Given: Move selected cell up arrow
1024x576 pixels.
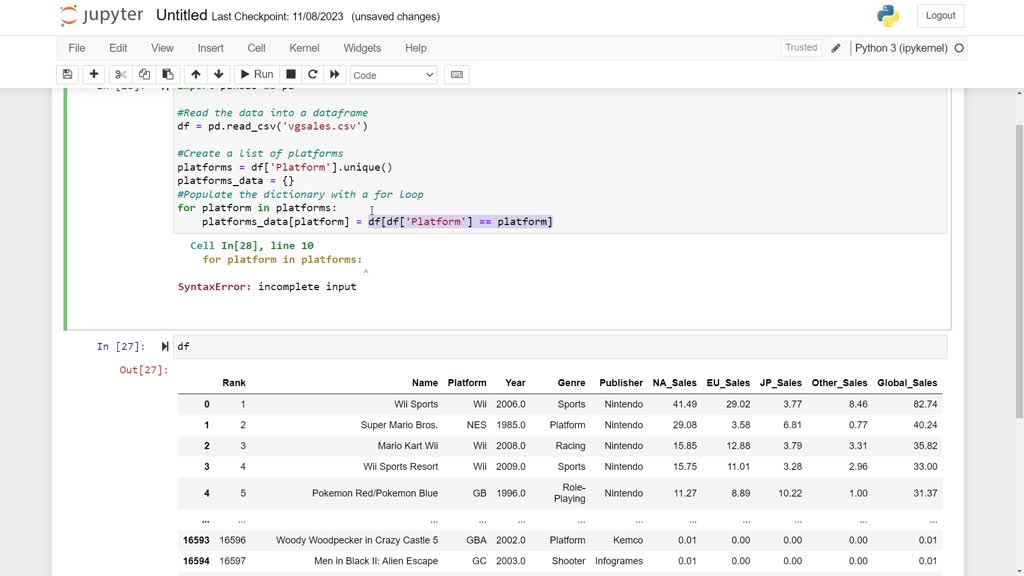Looking at the screenshot, I should 195,74.
